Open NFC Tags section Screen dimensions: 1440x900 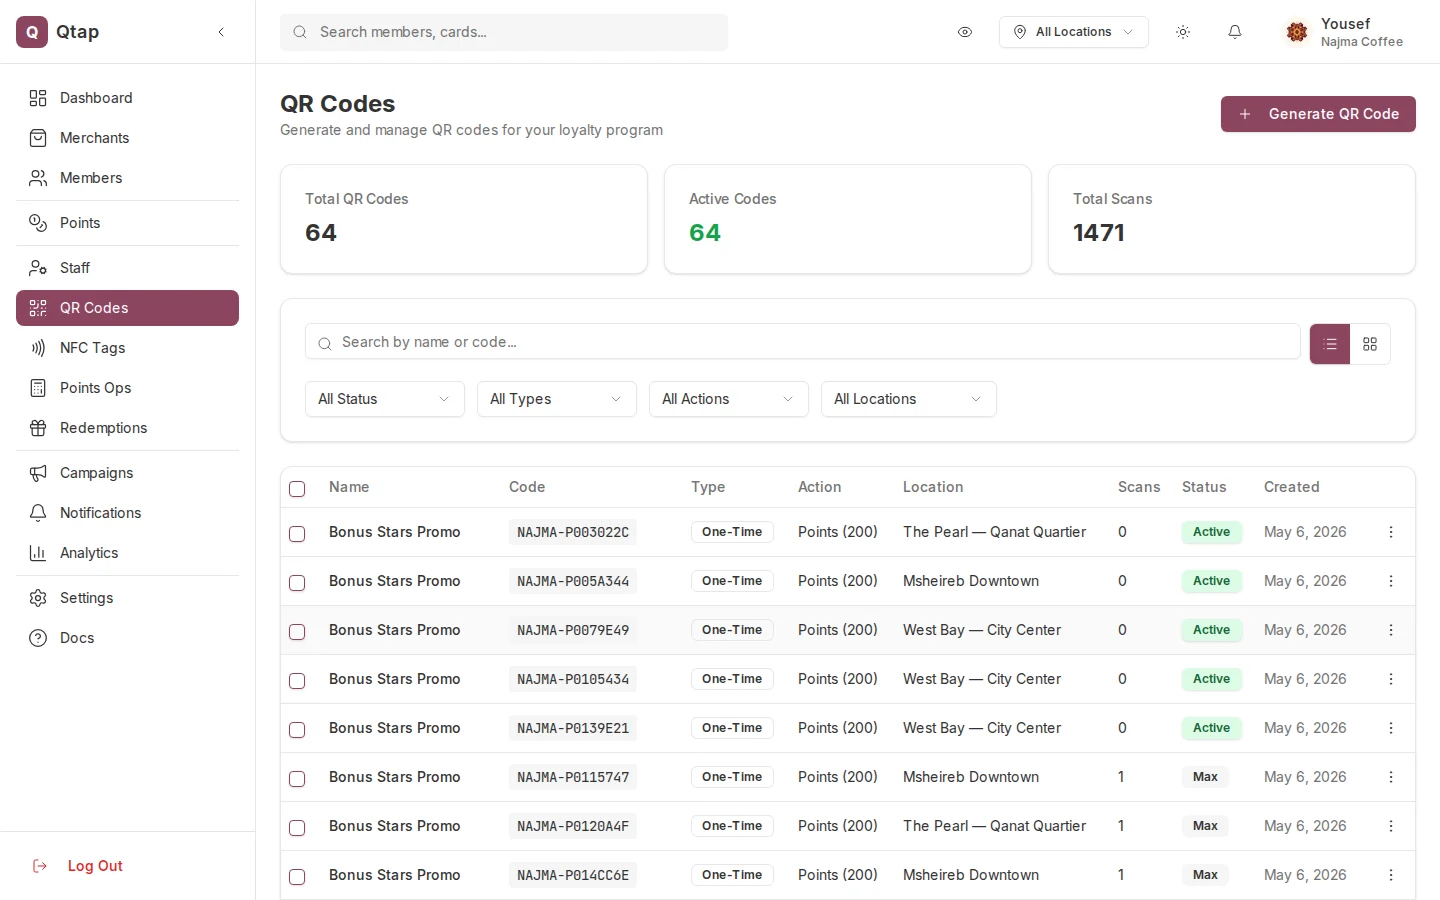127,348
